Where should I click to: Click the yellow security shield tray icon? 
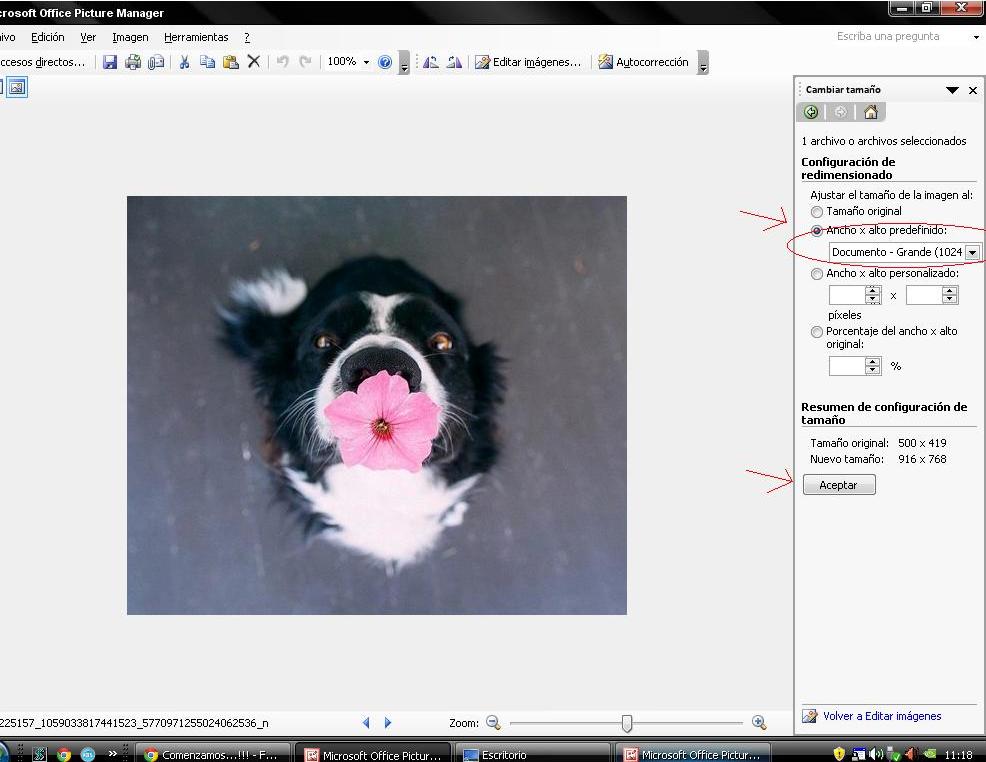[x=839, y=754]
